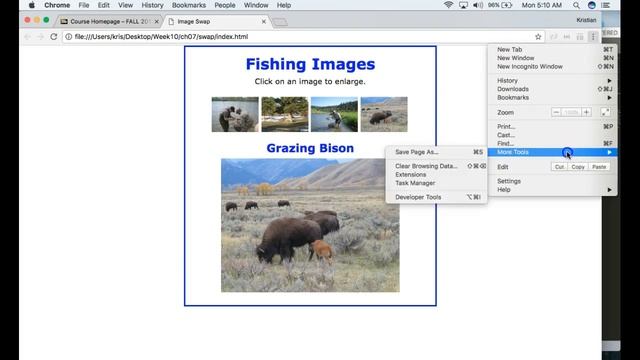Select Clear Browsing Data
Screen dimensions: 640x360
coord(436,166)
